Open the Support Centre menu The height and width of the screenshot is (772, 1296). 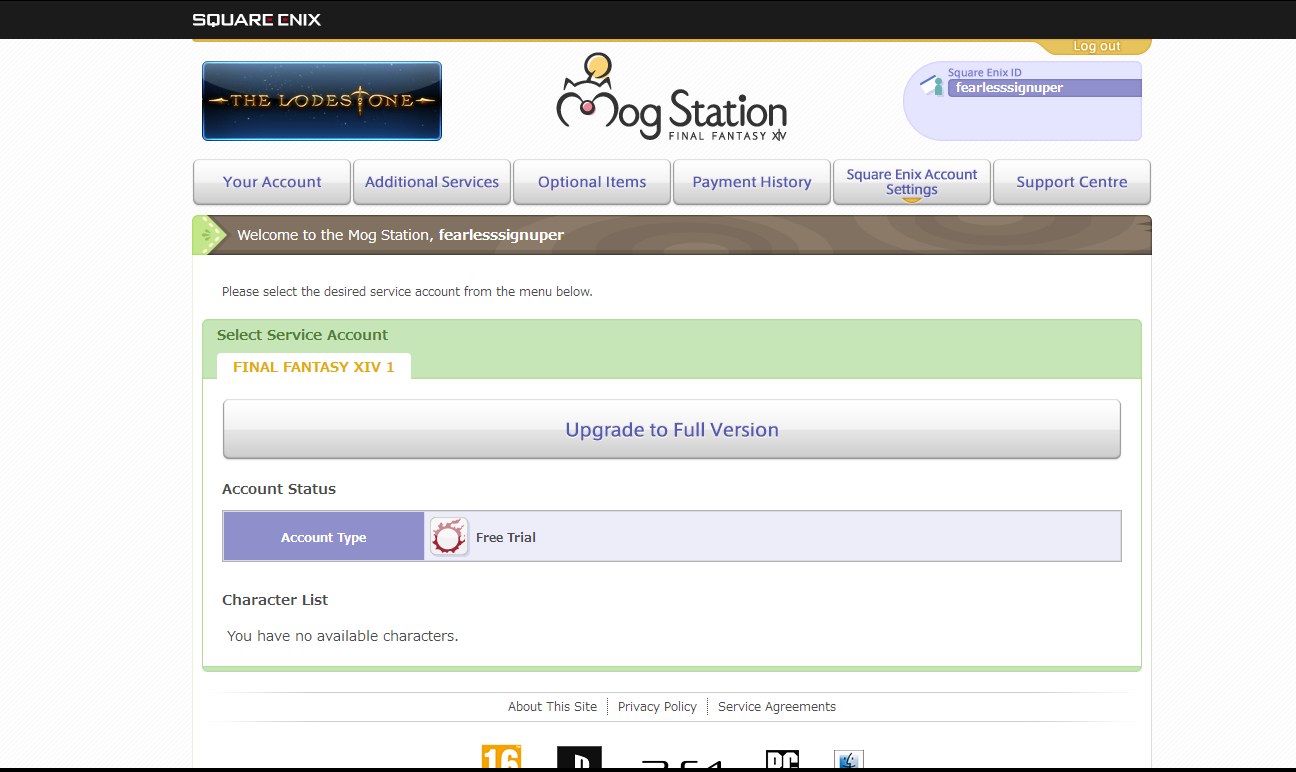[x=1072, y=182]
